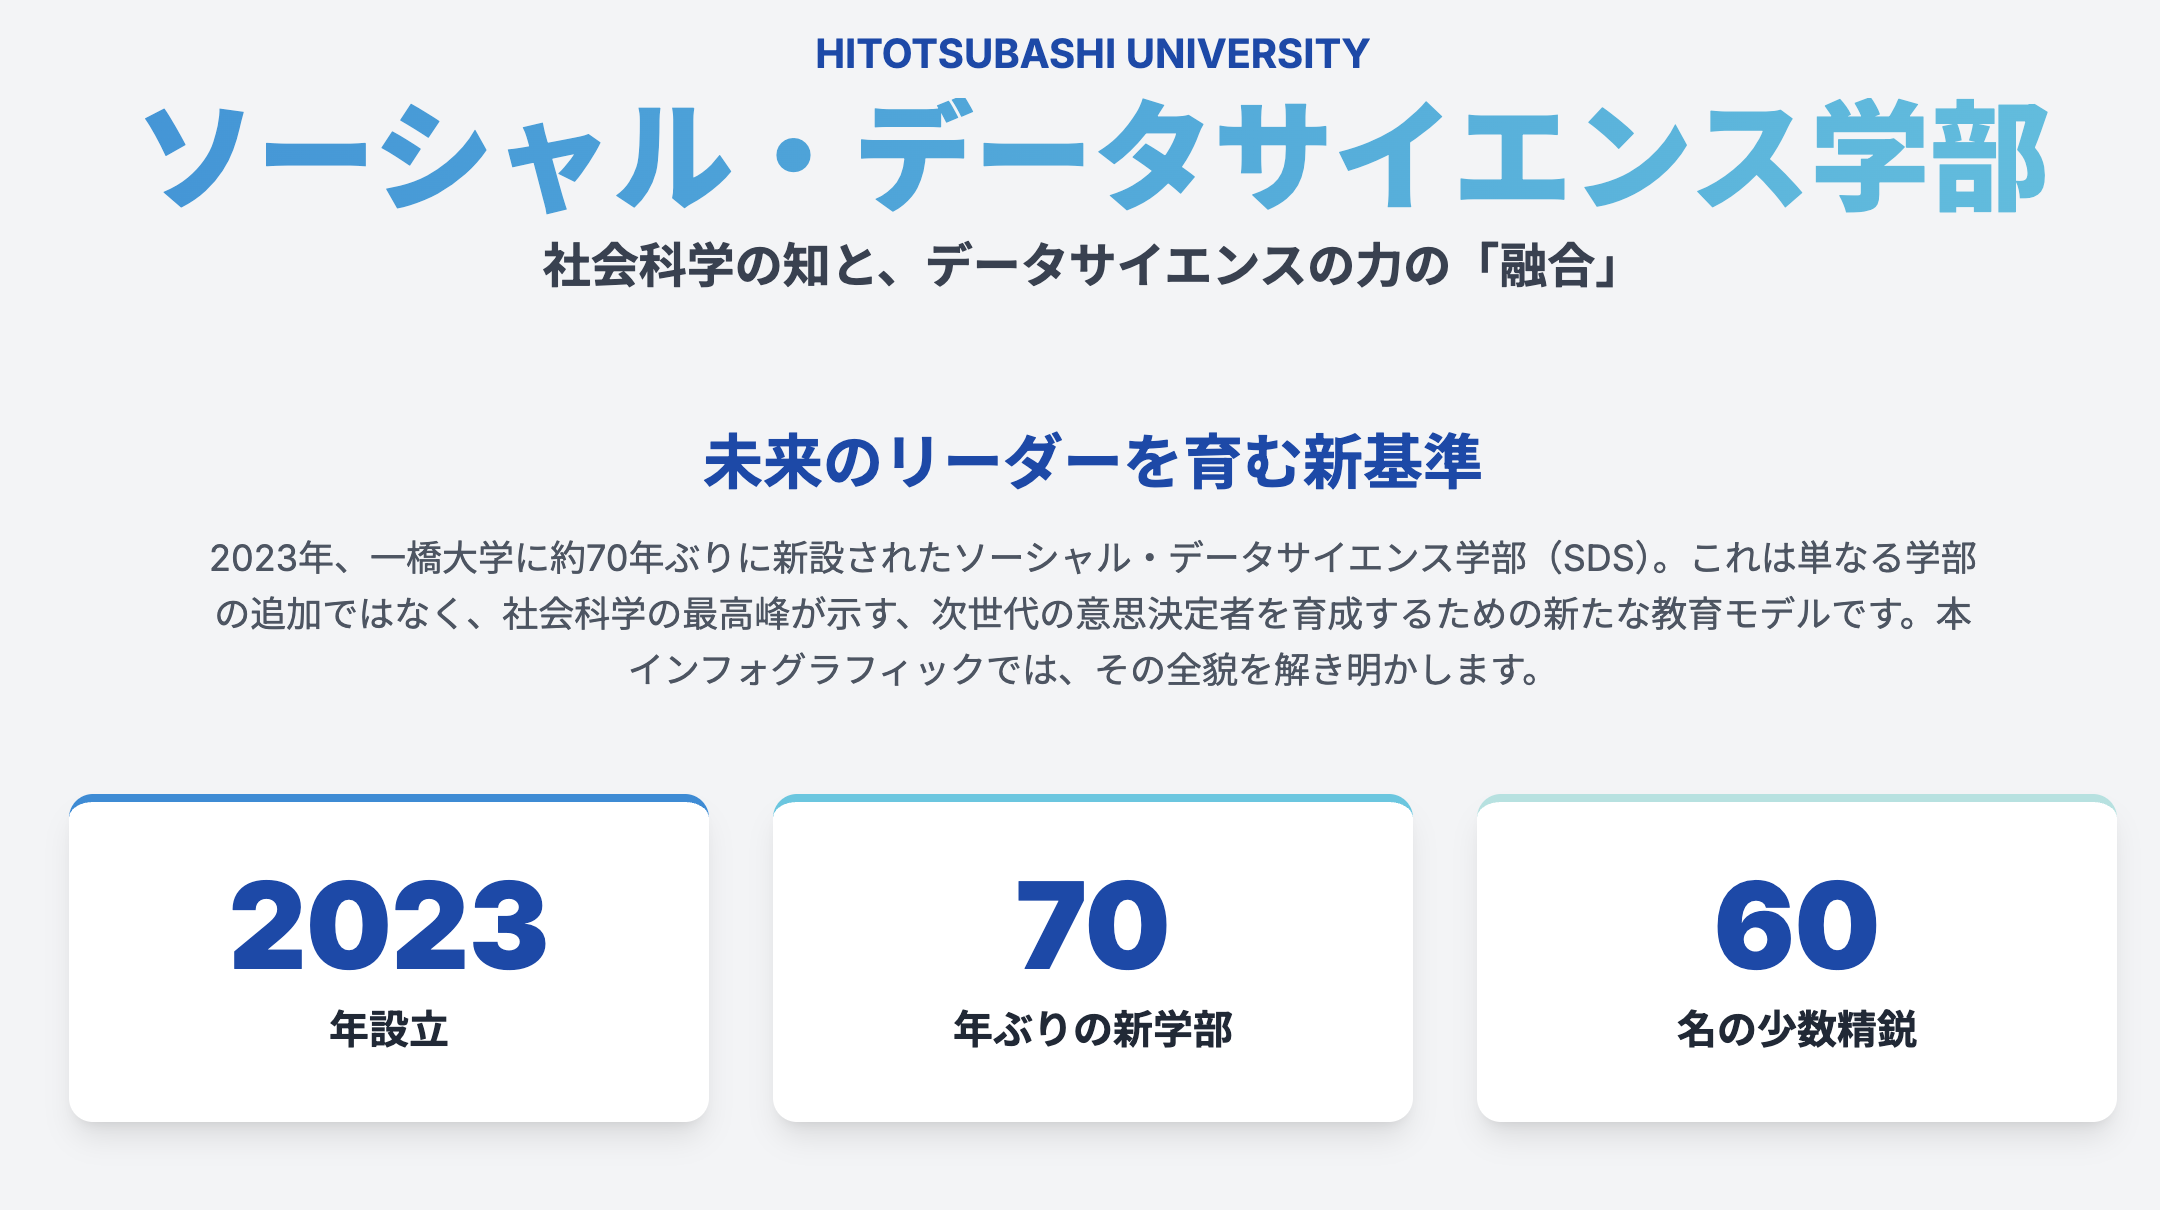Click the blue top bar of the 2023 card
The width and height of the screenshot is (2160, 1210).
[x=388, y=799]
